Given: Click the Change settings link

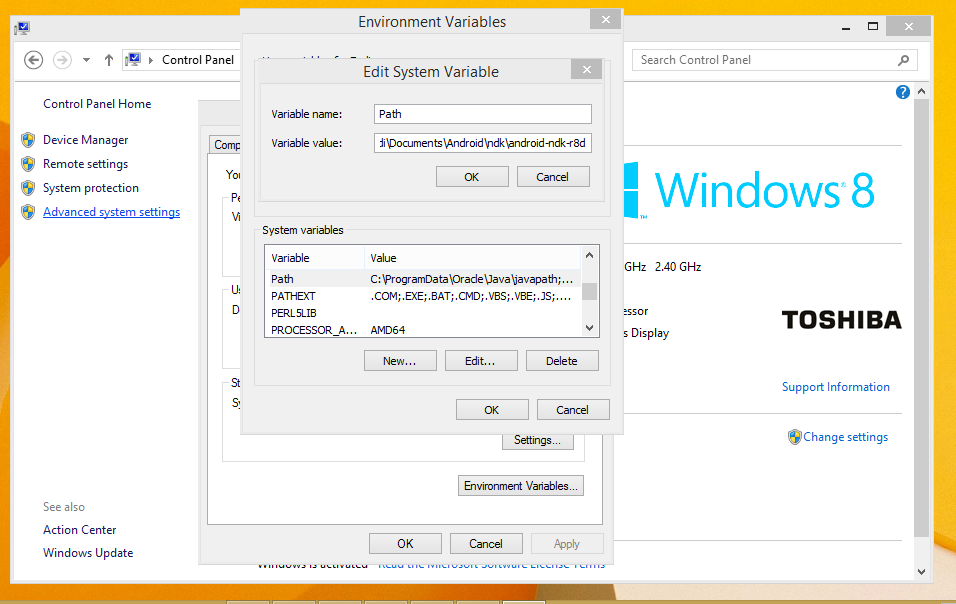Looking at the screenshot, I should coord(846,437).
